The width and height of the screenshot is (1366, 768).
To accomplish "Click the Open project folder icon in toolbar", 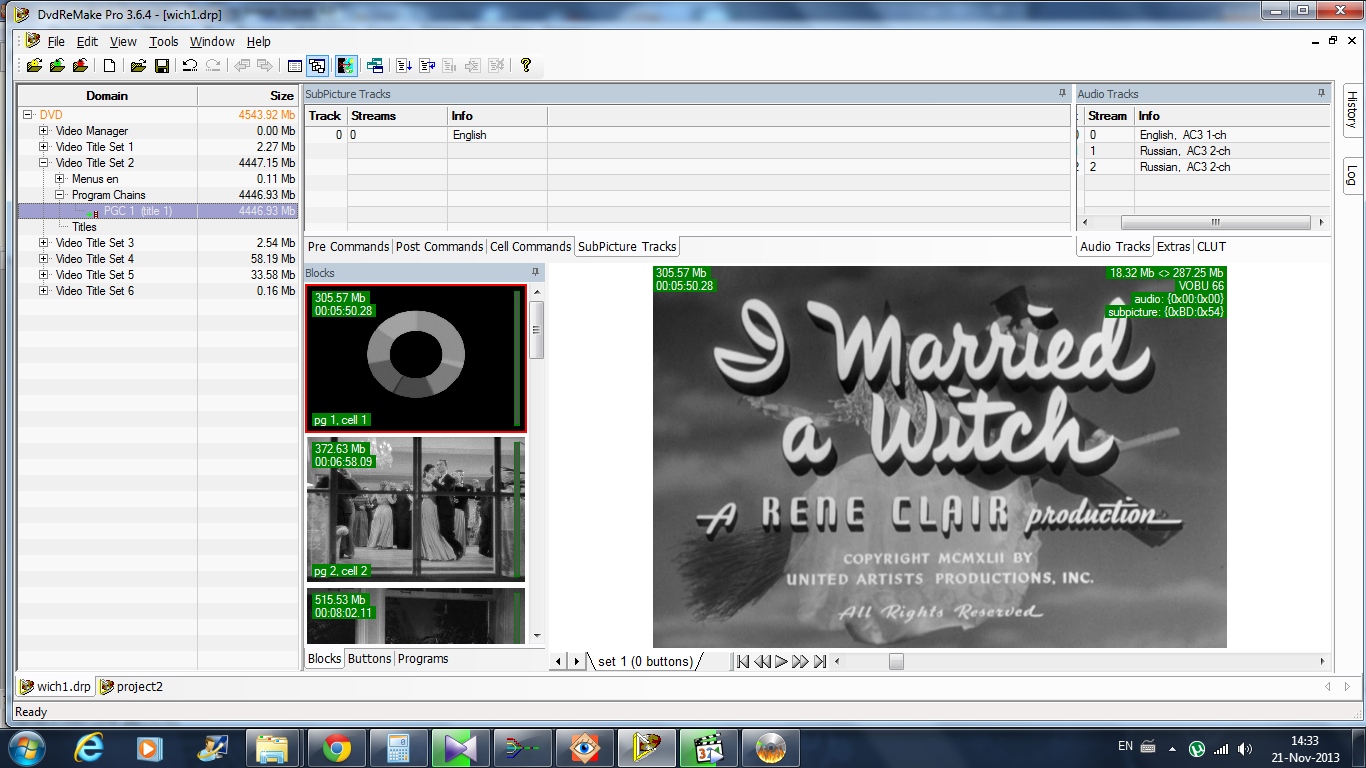I will click(x=138, y=66).
